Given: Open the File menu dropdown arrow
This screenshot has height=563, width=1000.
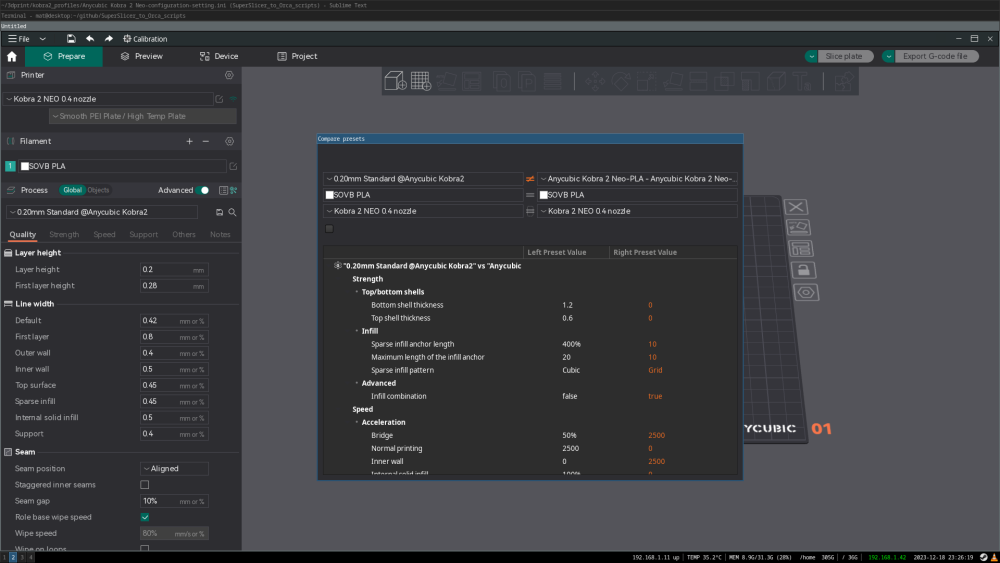Looking at the screenshot, I should click(43, 39).
